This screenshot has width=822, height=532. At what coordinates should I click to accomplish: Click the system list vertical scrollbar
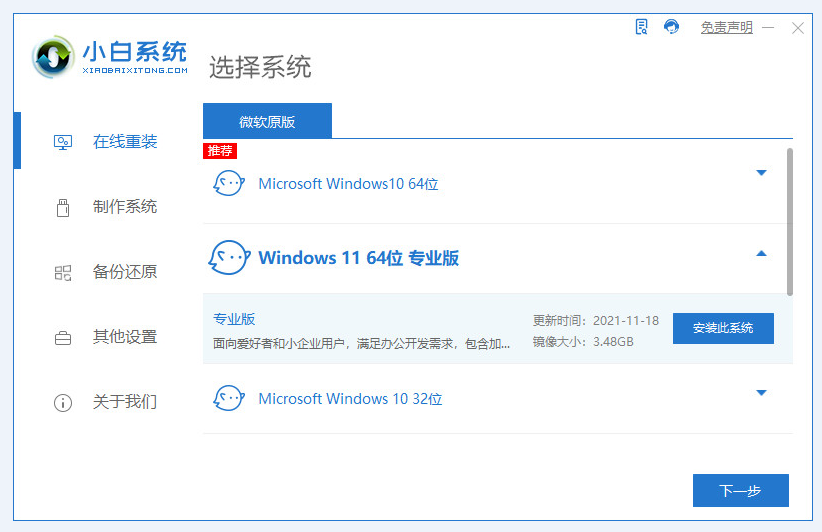789,222
